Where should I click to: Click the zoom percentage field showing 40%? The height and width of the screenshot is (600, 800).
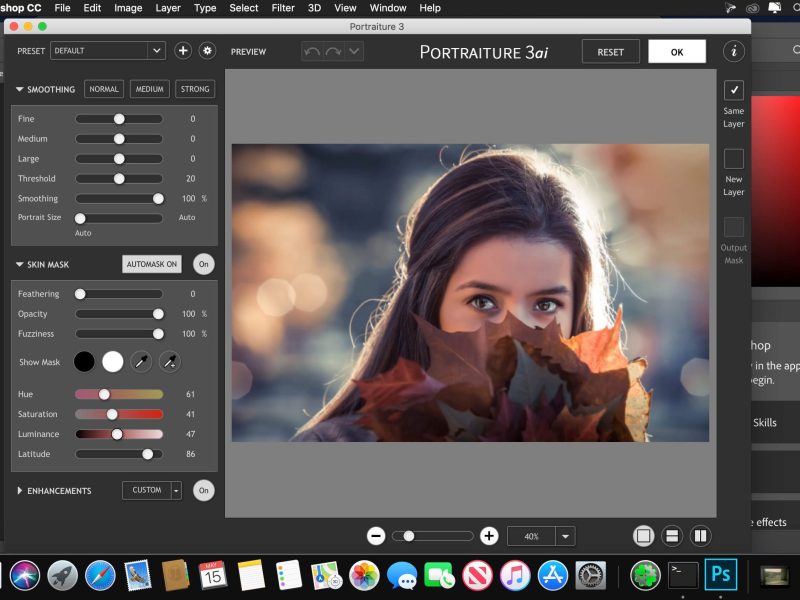point(531,536)
